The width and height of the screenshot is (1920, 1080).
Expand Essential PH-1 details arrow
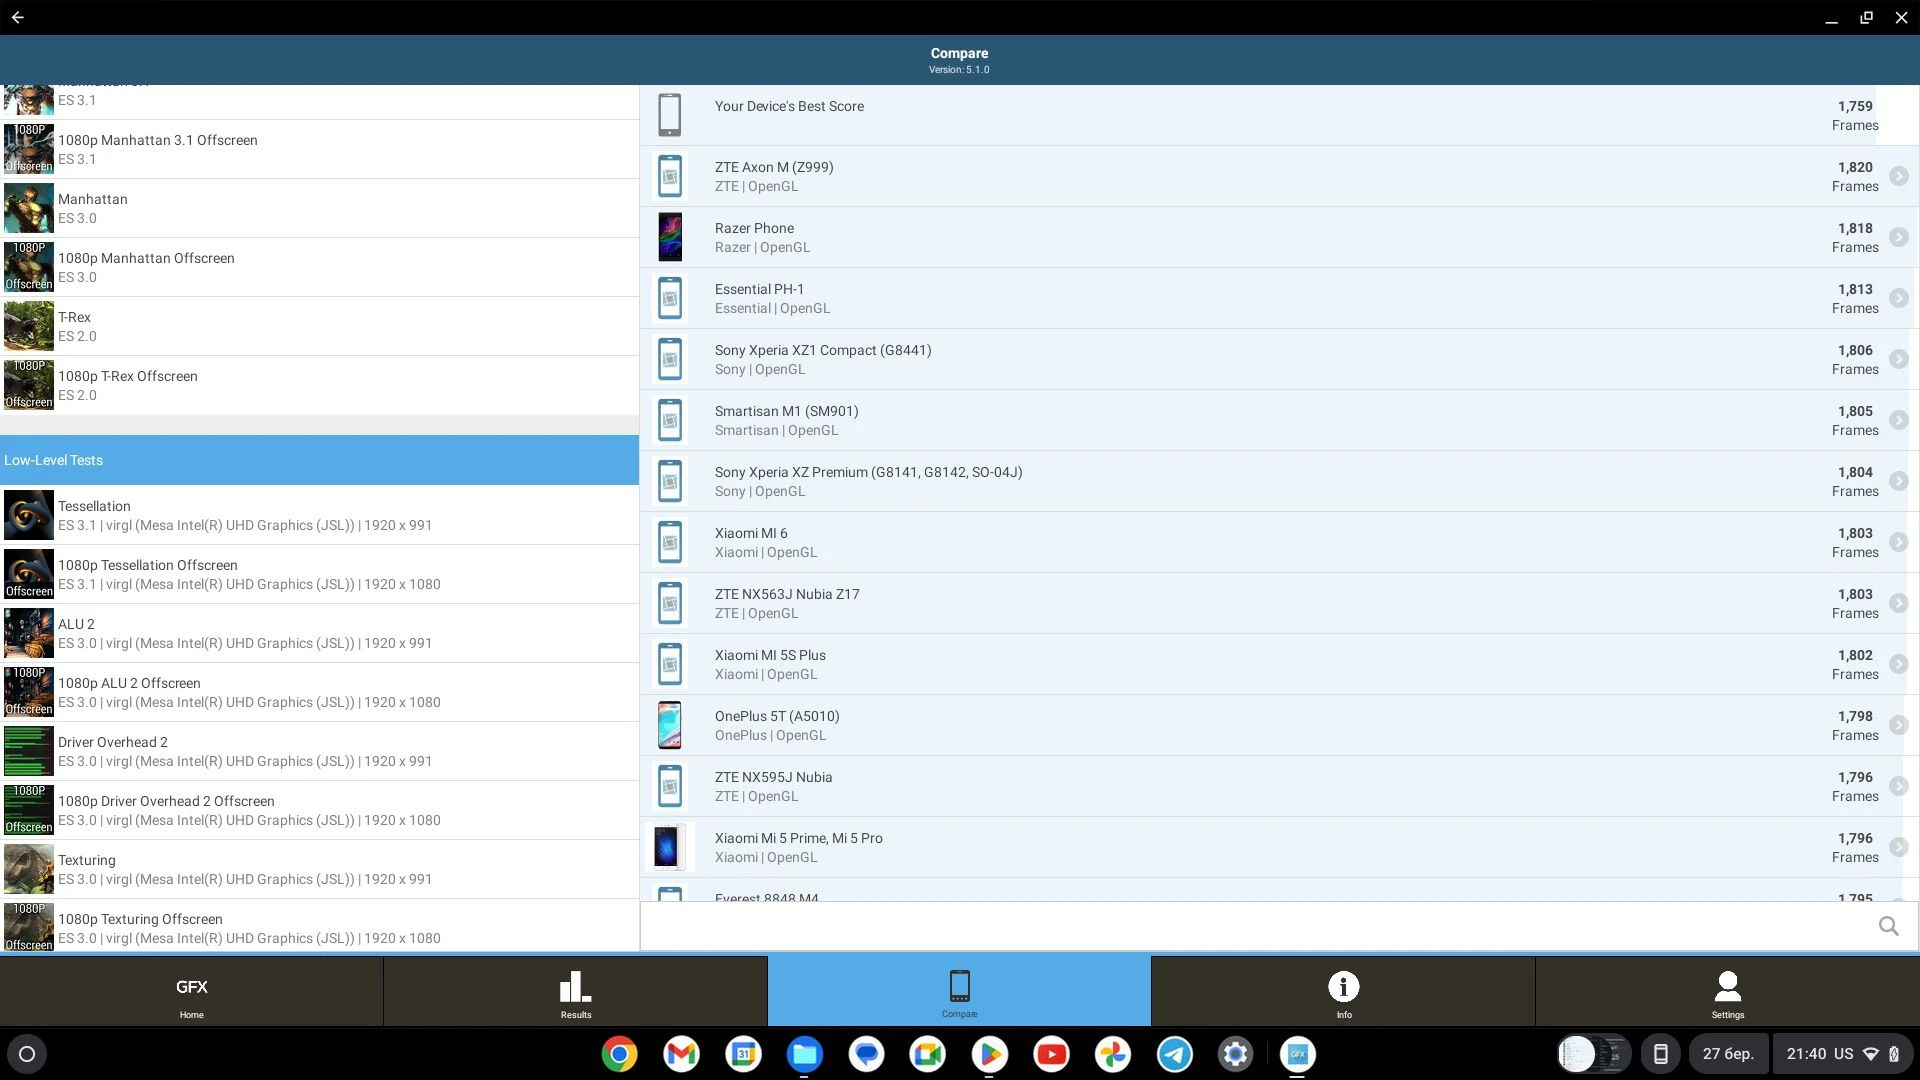tap(1898, 298)
